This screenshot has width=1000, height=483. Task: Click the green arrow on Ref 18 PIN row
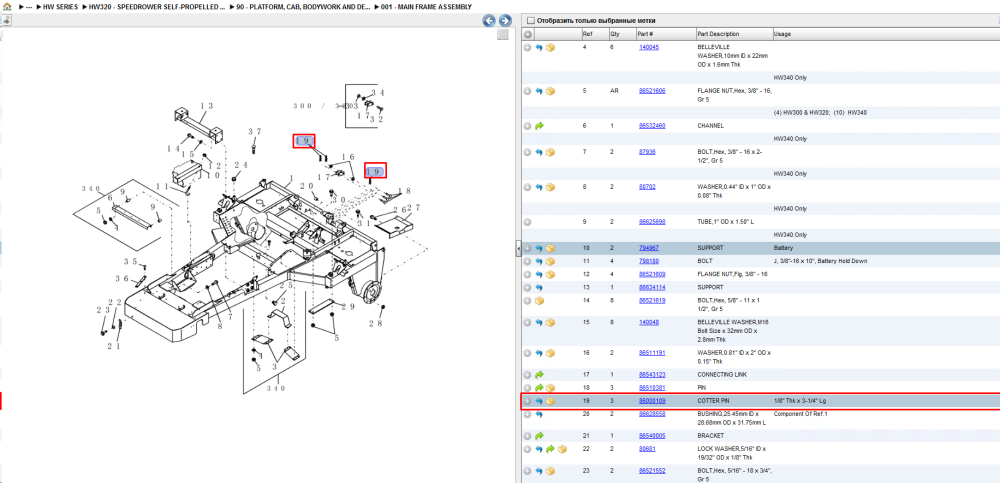coord(539,388)
